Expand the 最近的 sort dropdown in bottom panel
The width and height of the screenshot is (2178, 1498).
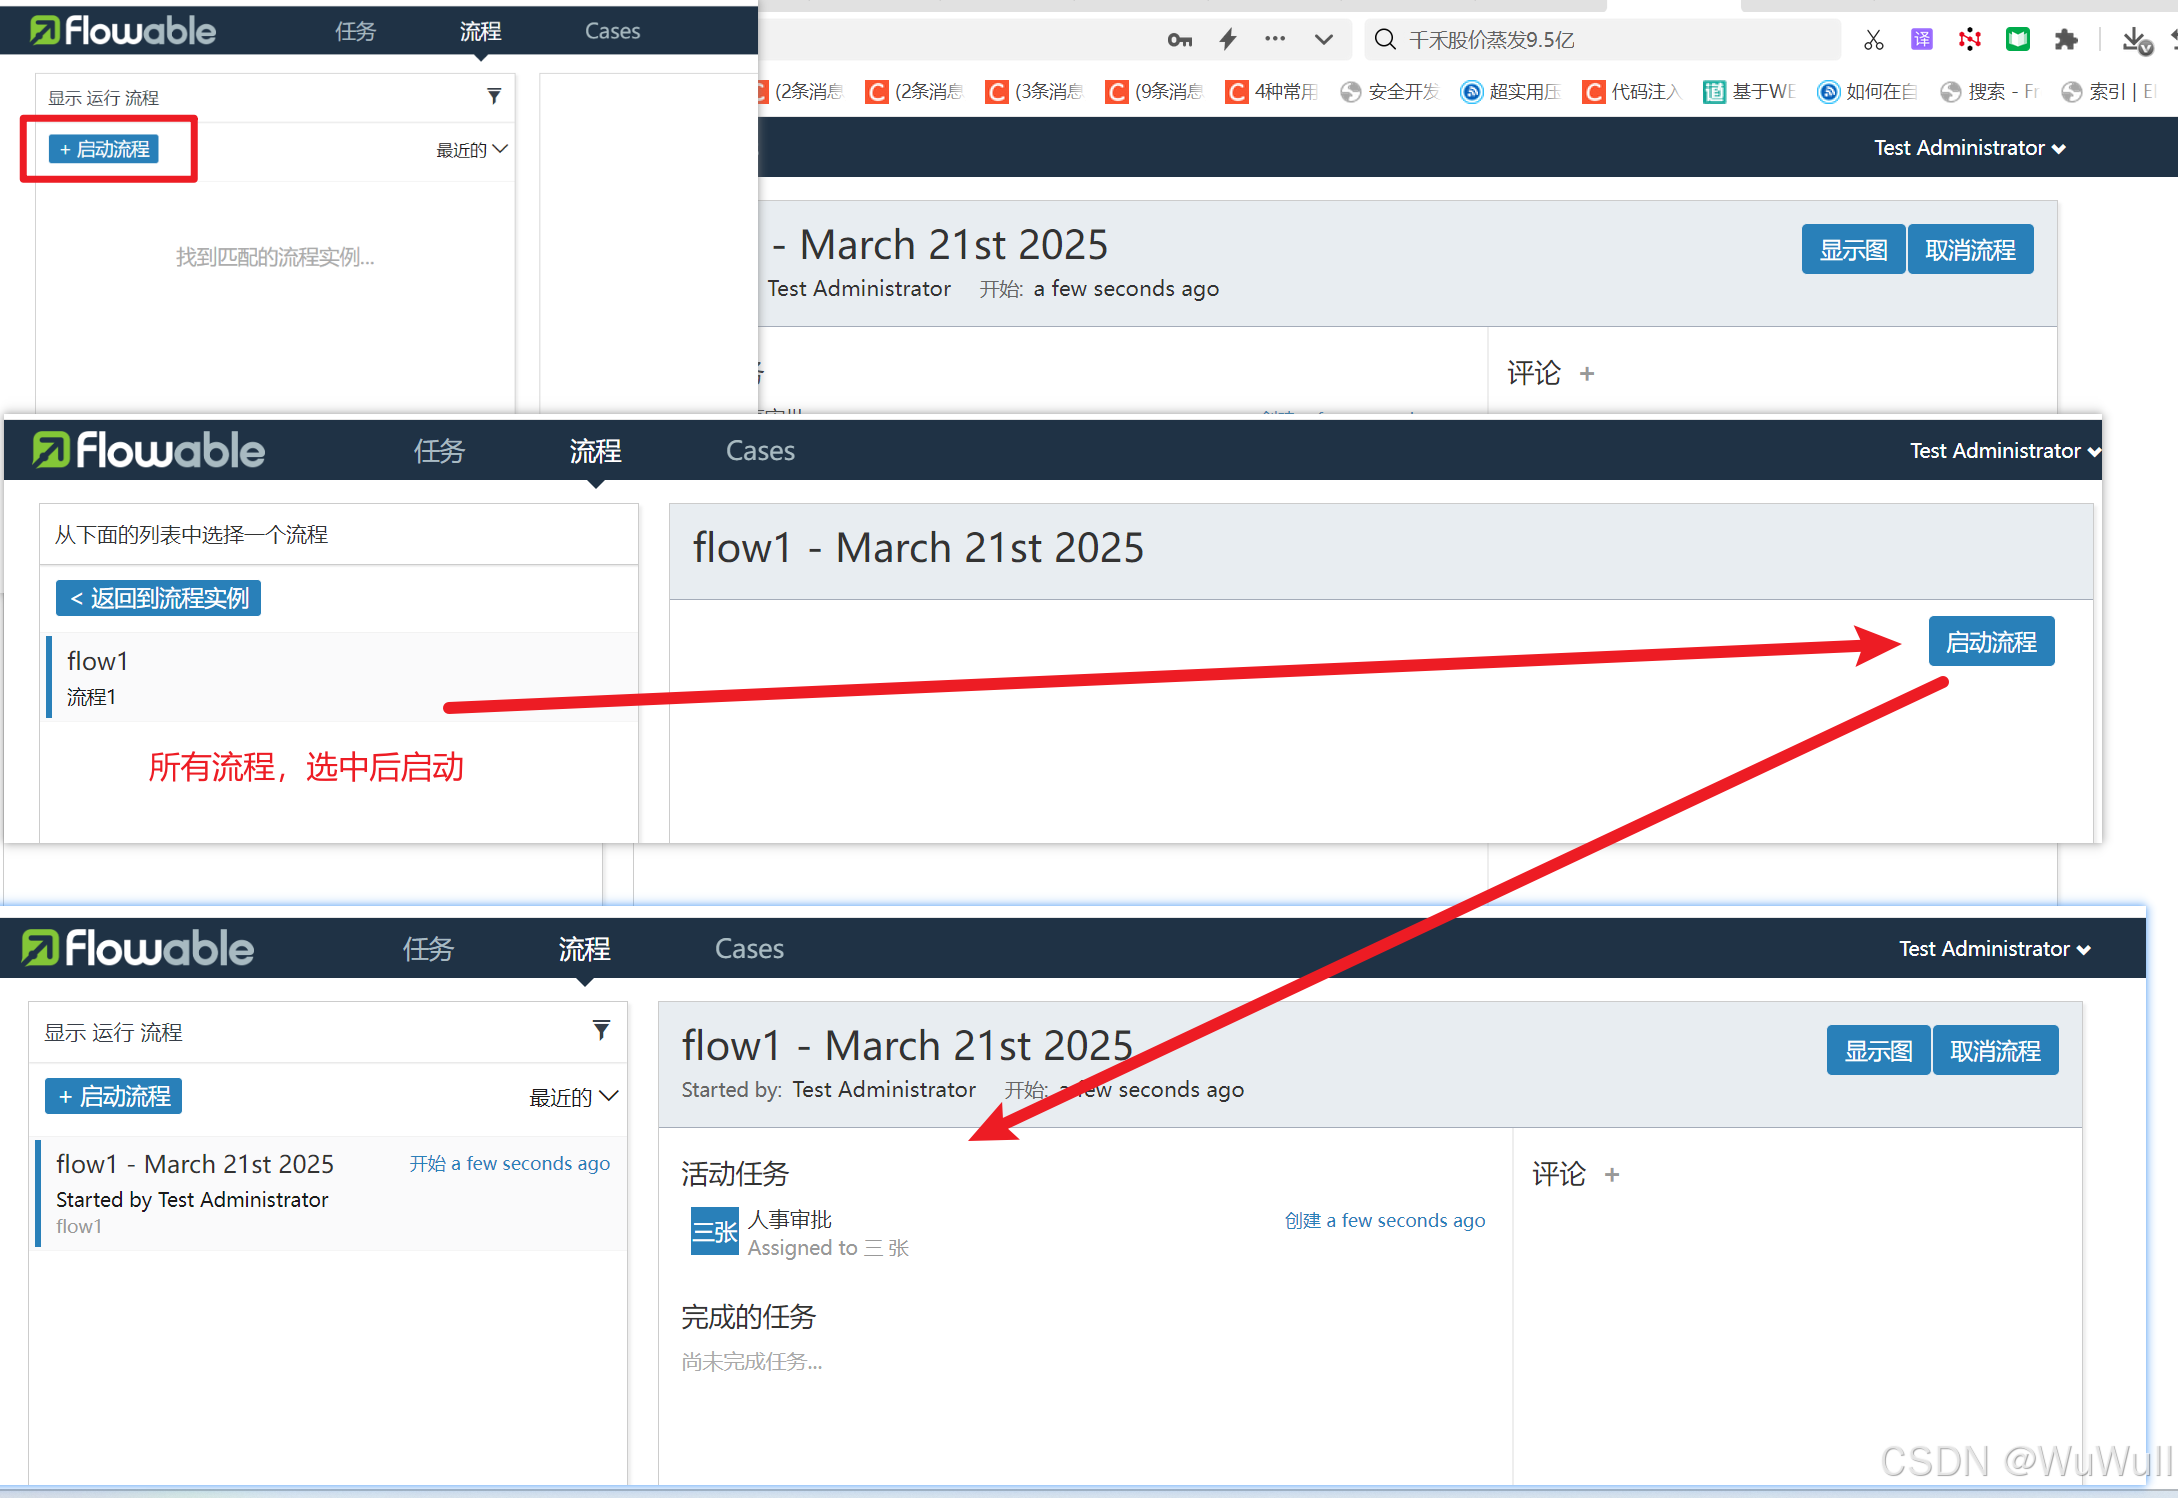573,1097
